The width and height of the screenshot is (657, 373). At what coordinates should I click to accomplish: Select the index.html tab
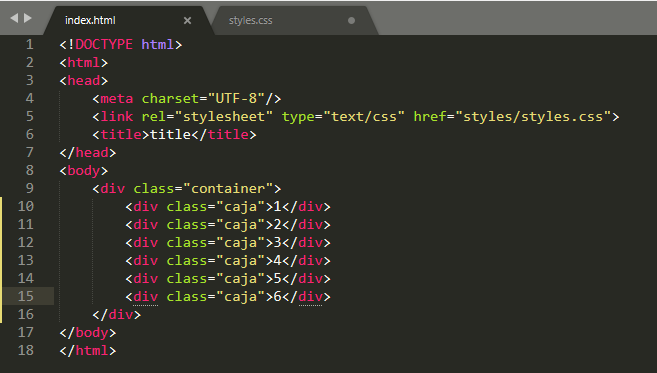tap(90, 21)
